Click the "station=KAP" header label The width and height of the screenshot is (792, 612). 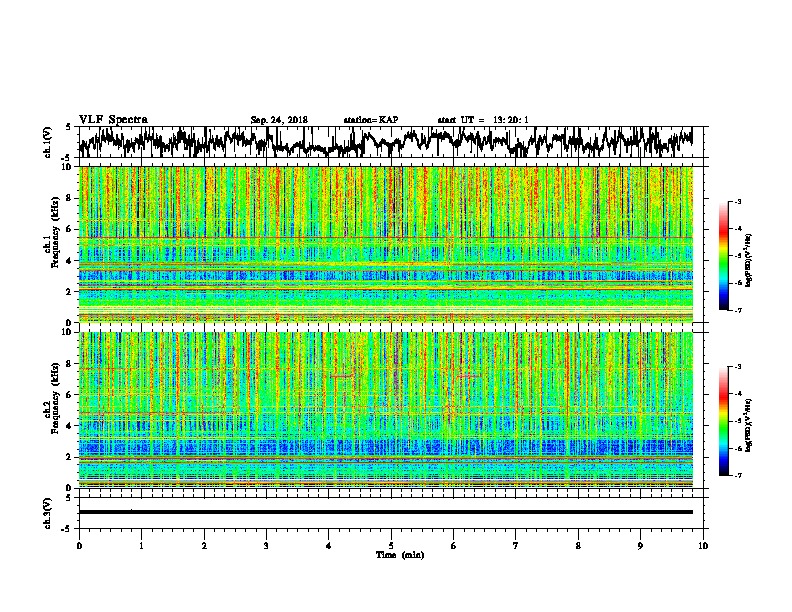[371, 120]
